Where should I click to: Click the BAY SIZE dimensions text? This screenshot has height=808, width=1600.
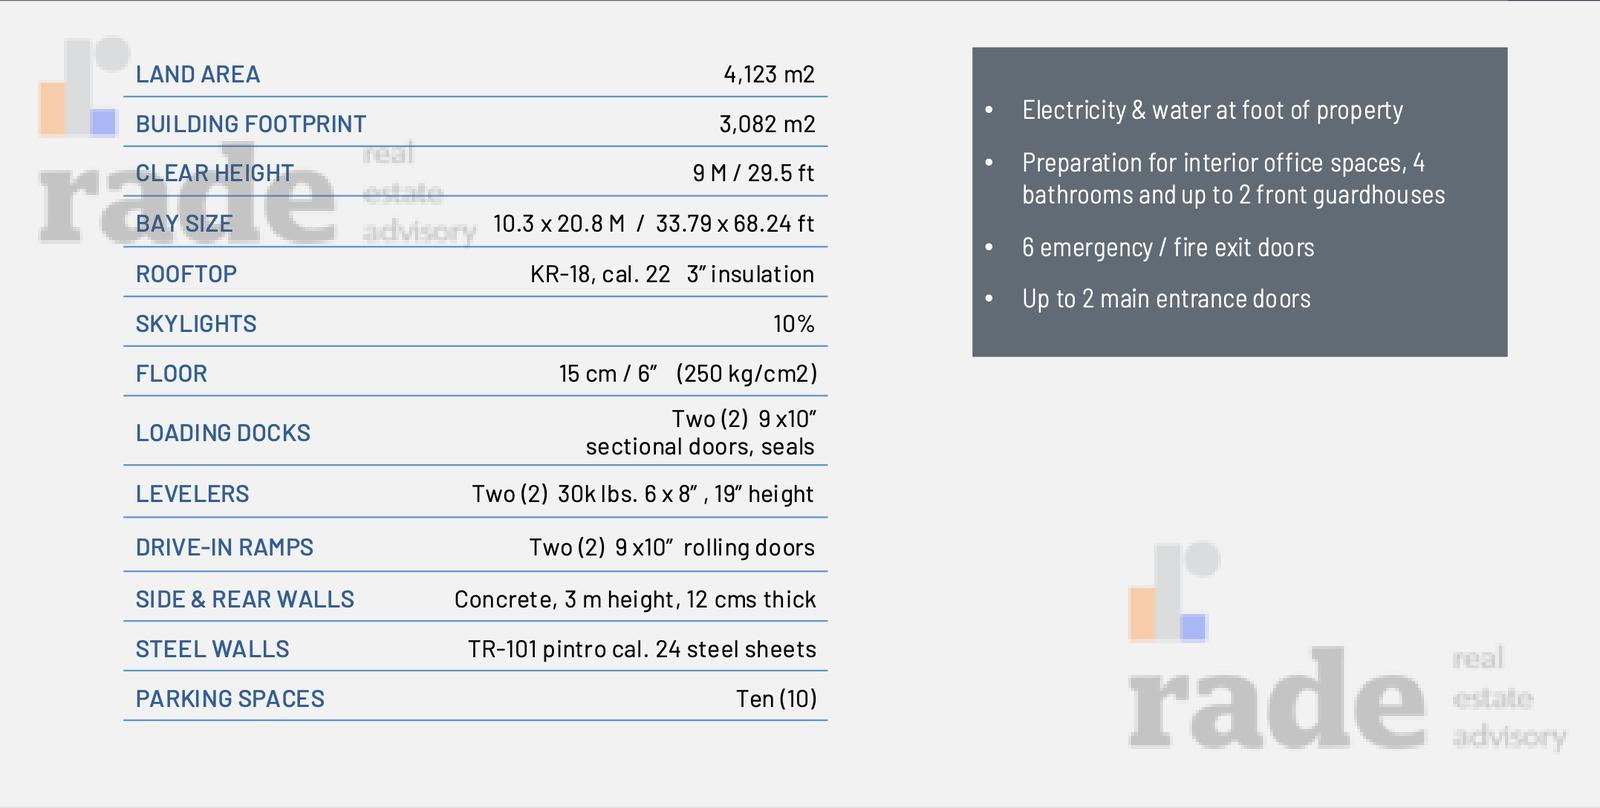point(653,223)
